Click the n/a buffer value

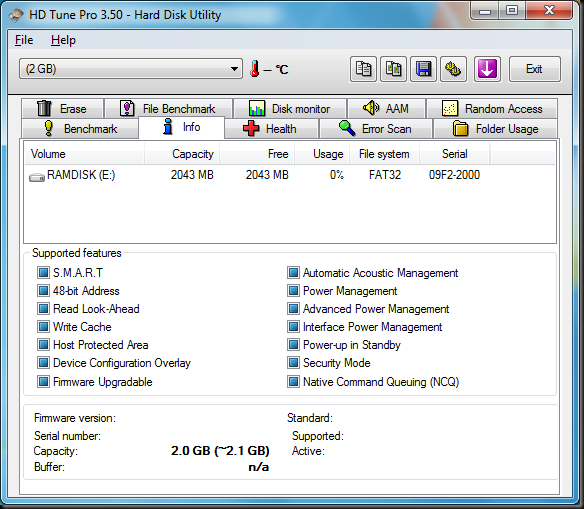(x=259, y=467)
